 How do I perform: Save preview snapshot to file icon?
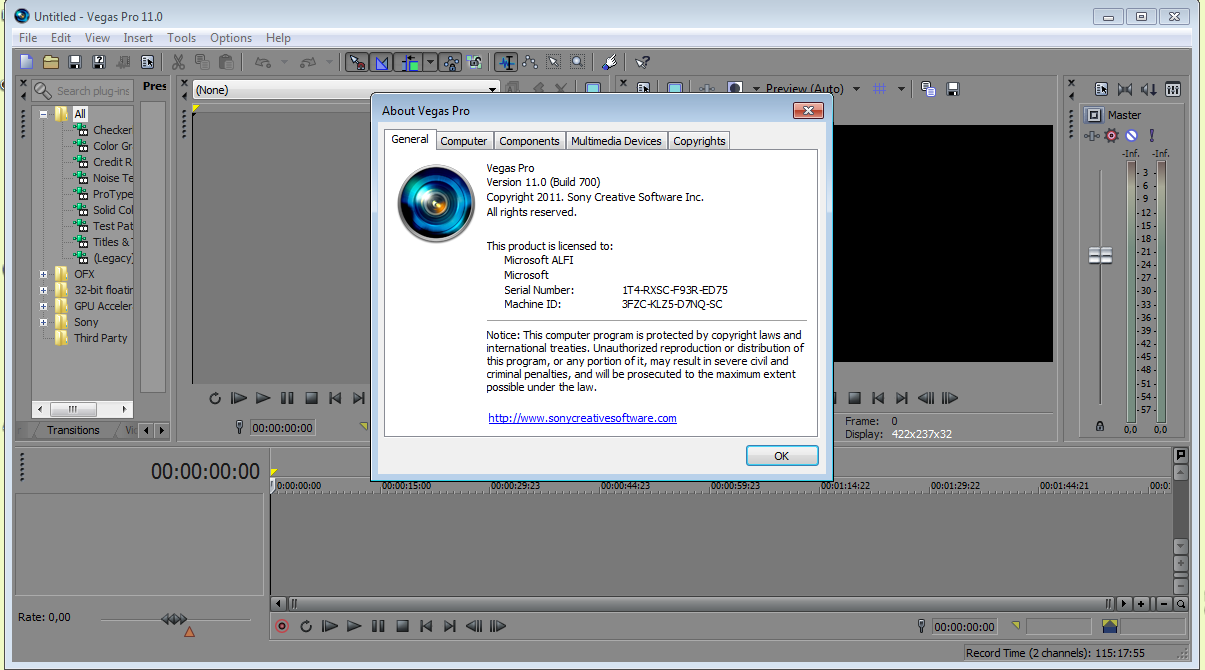pyautogui.click(x=953, y=89)
